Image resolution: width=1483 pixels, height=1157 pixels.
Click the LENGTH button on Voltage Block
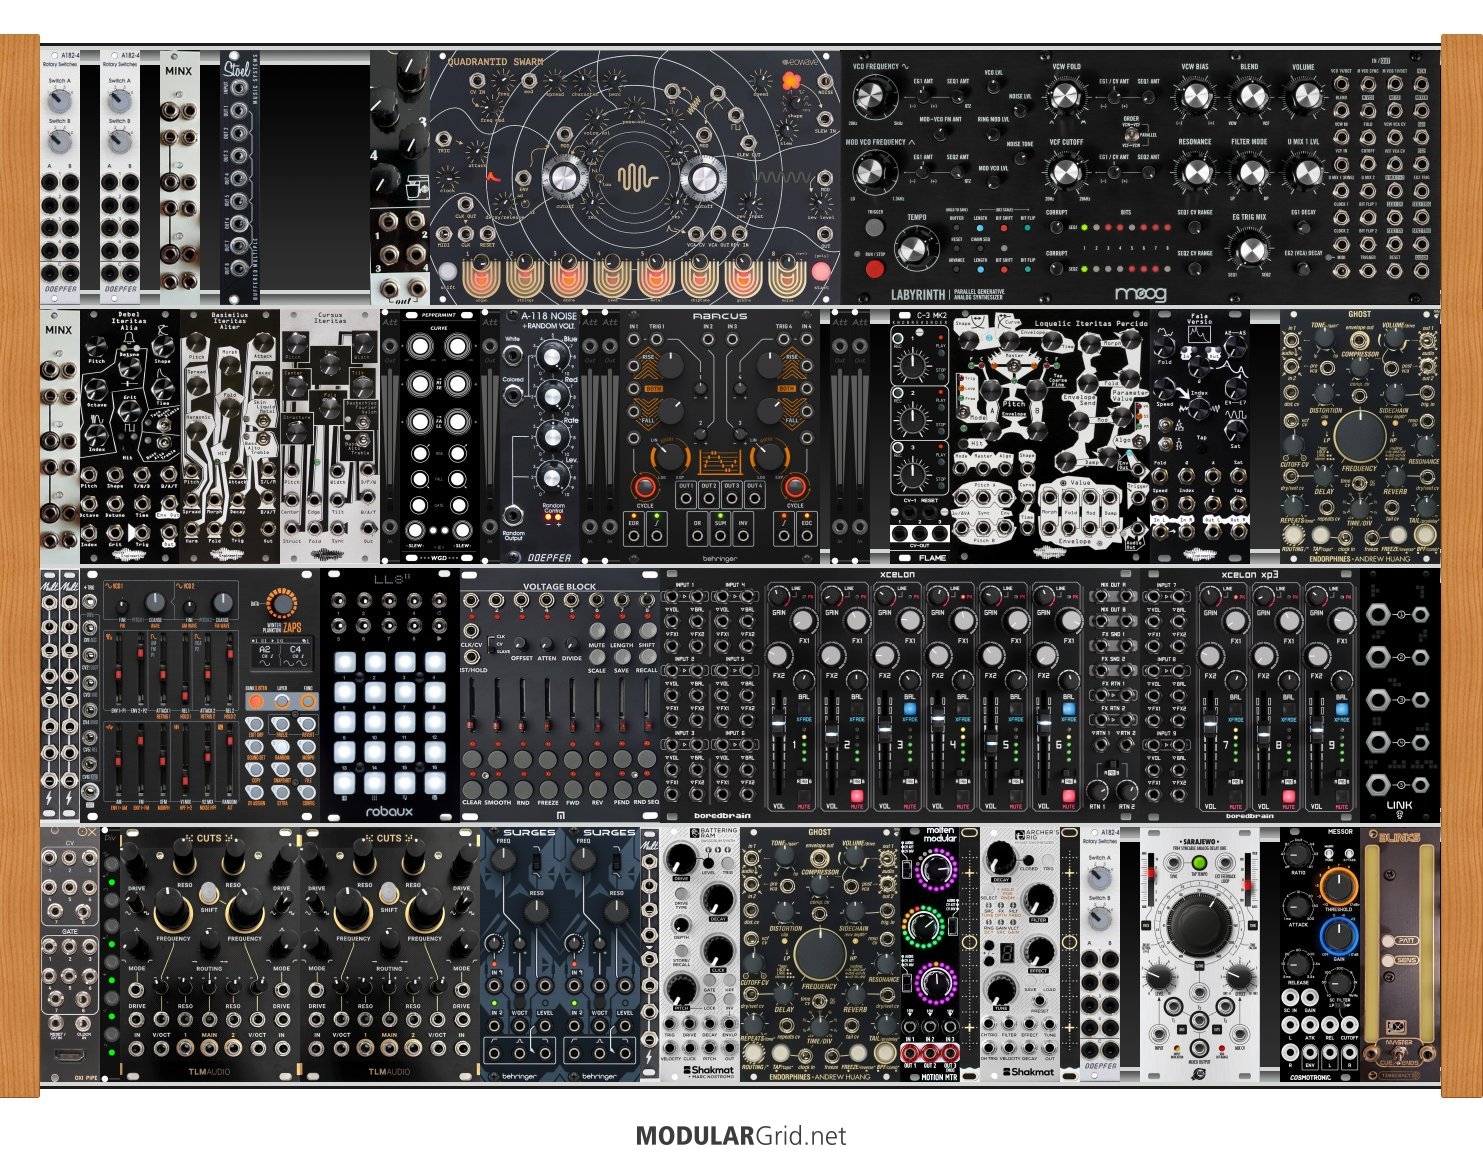pos(622,632)
